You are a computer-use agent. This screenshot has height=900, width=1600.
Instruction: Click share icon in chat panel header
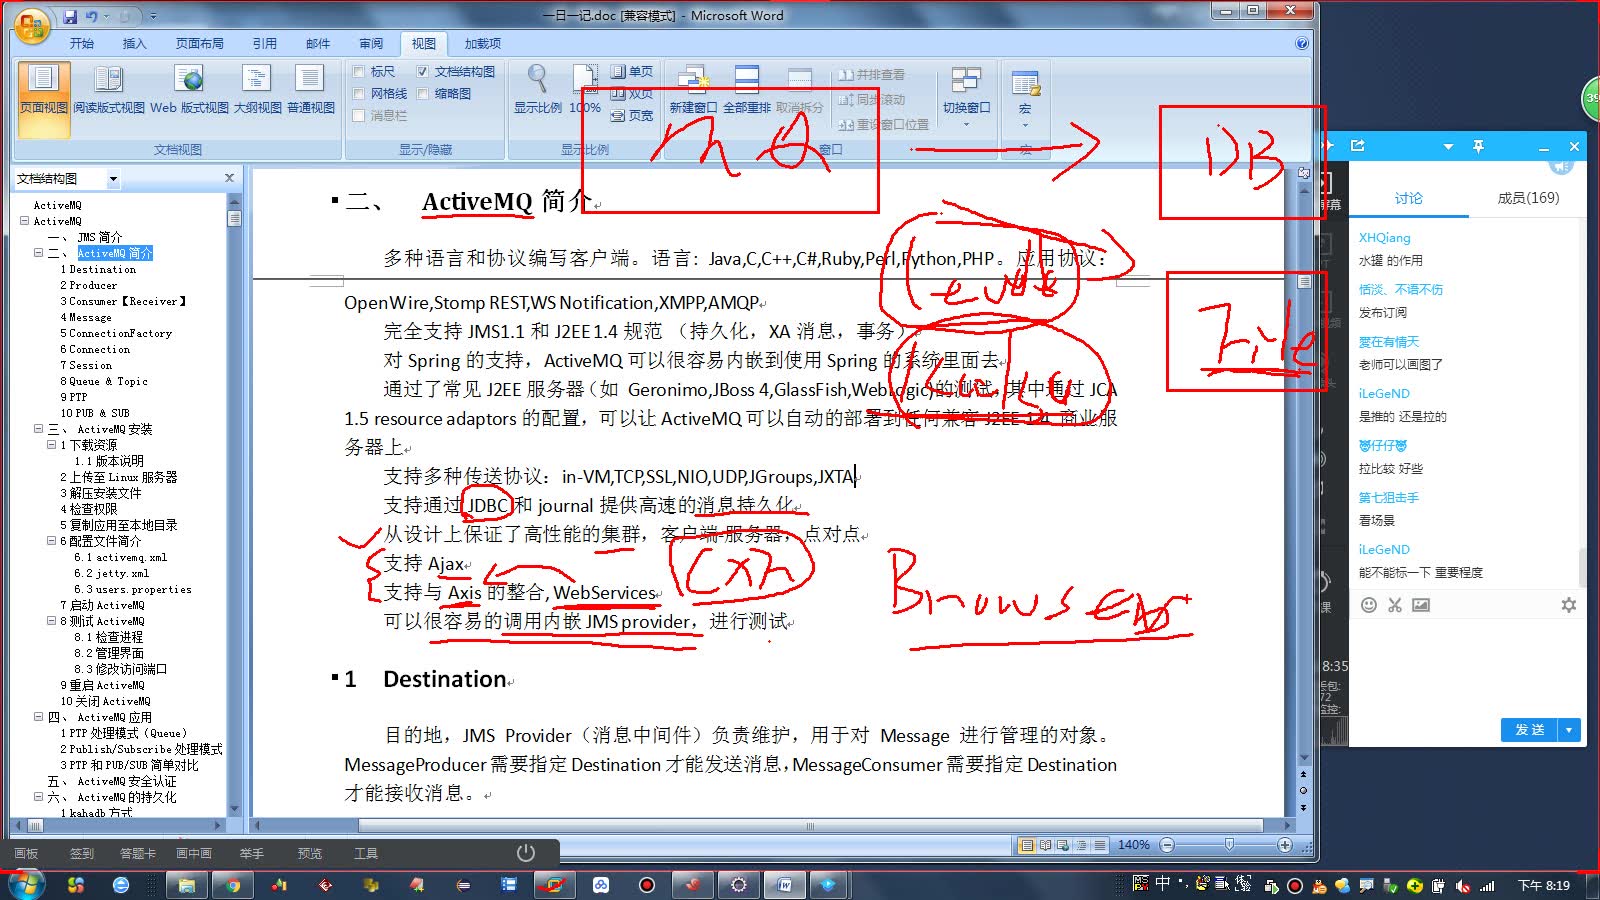1357,146
